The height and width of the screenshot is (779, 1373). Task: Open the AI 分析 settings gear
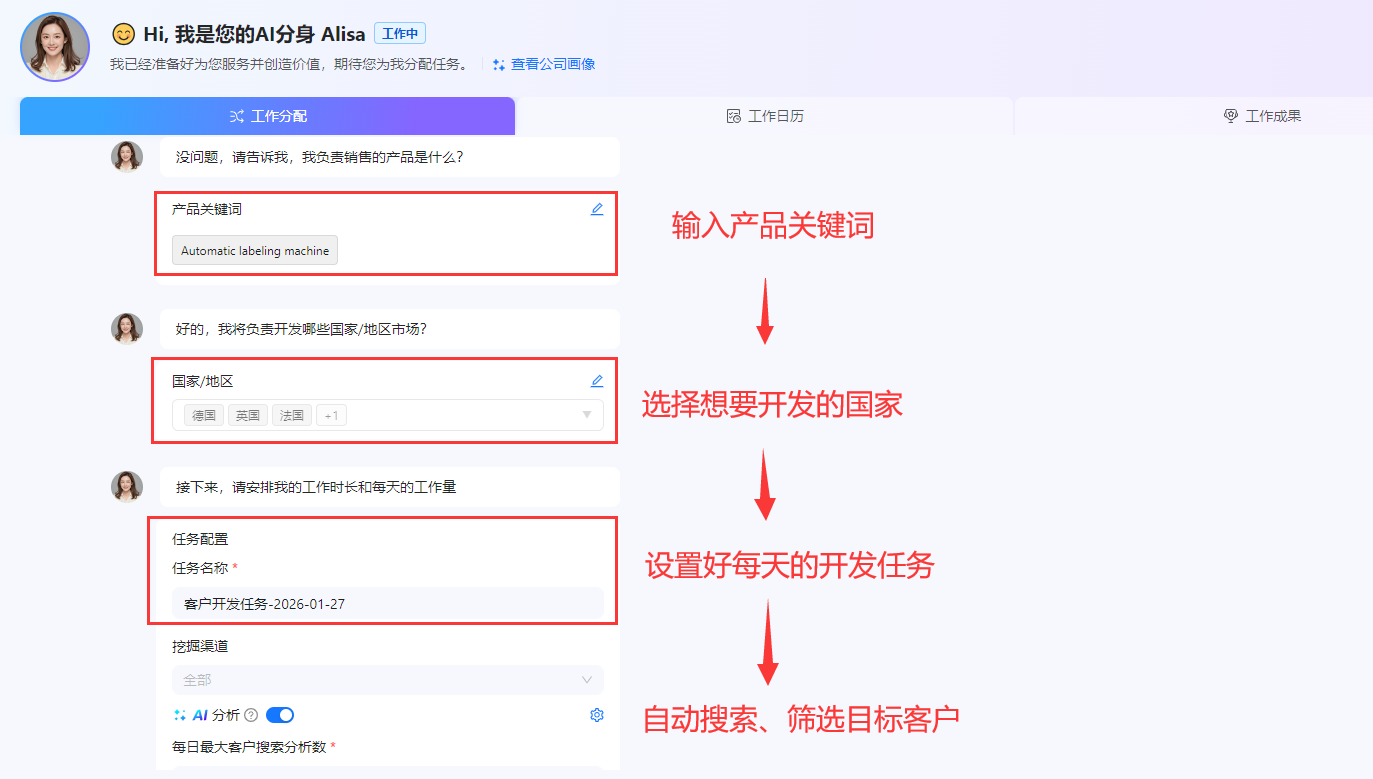(x=597, y=715)
